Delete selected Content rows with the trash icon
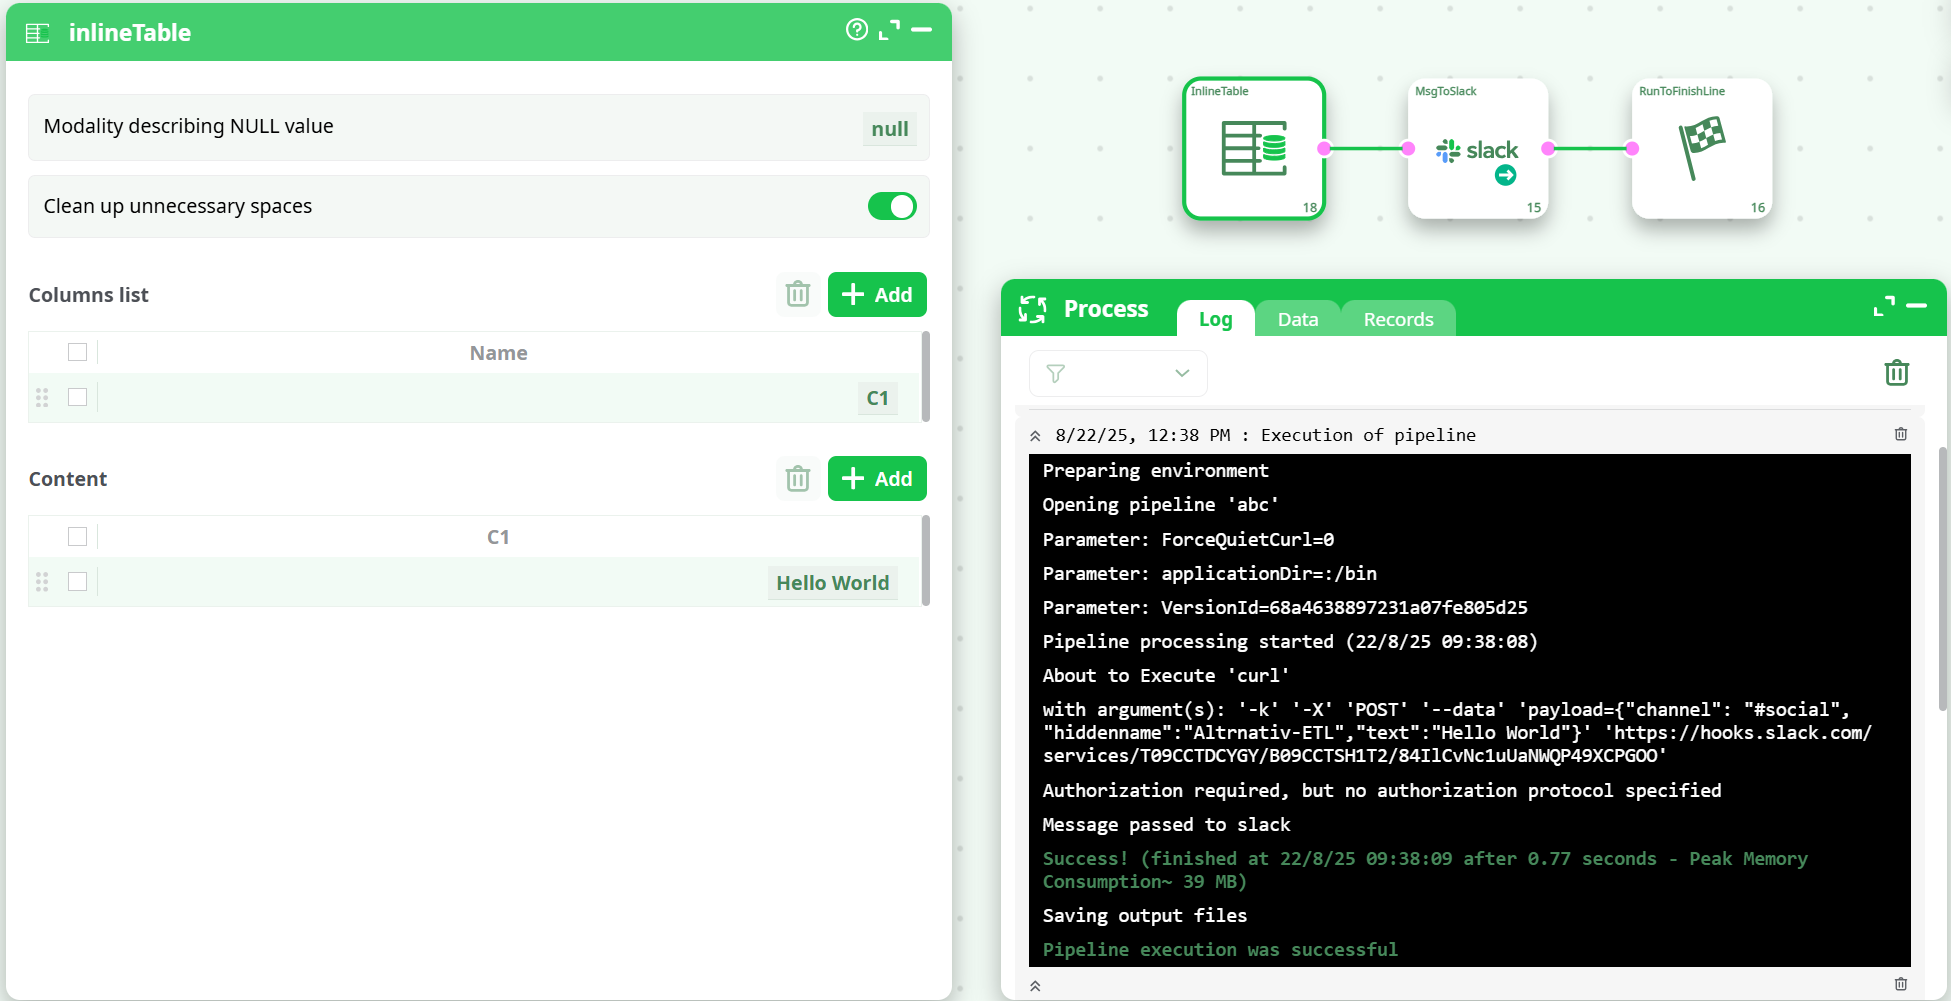The height and width of the screenshot is (1001, 1951). (797, 479)
